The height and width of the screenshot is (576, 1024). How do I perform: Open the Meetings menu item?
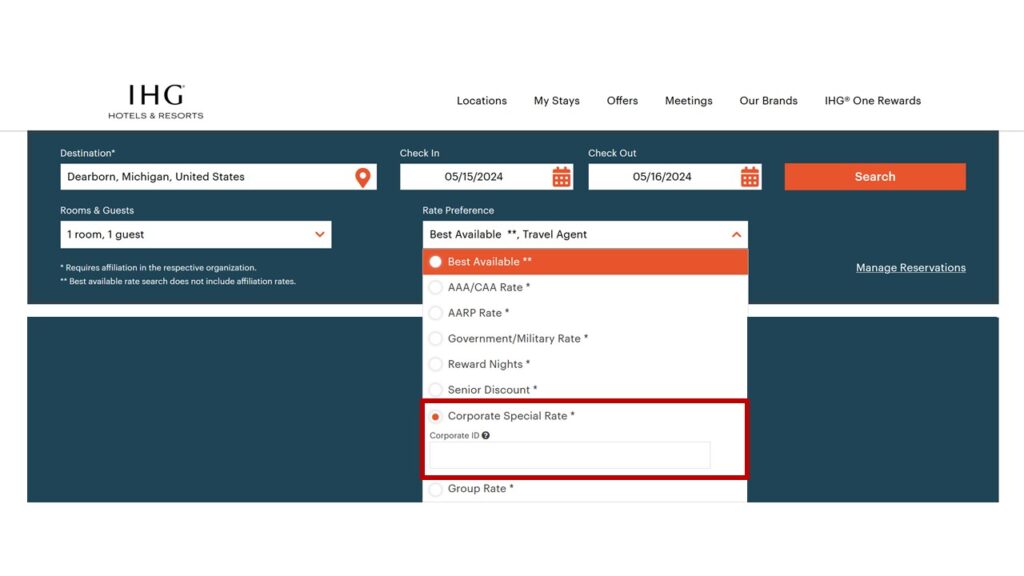click(x=688, y=101)
